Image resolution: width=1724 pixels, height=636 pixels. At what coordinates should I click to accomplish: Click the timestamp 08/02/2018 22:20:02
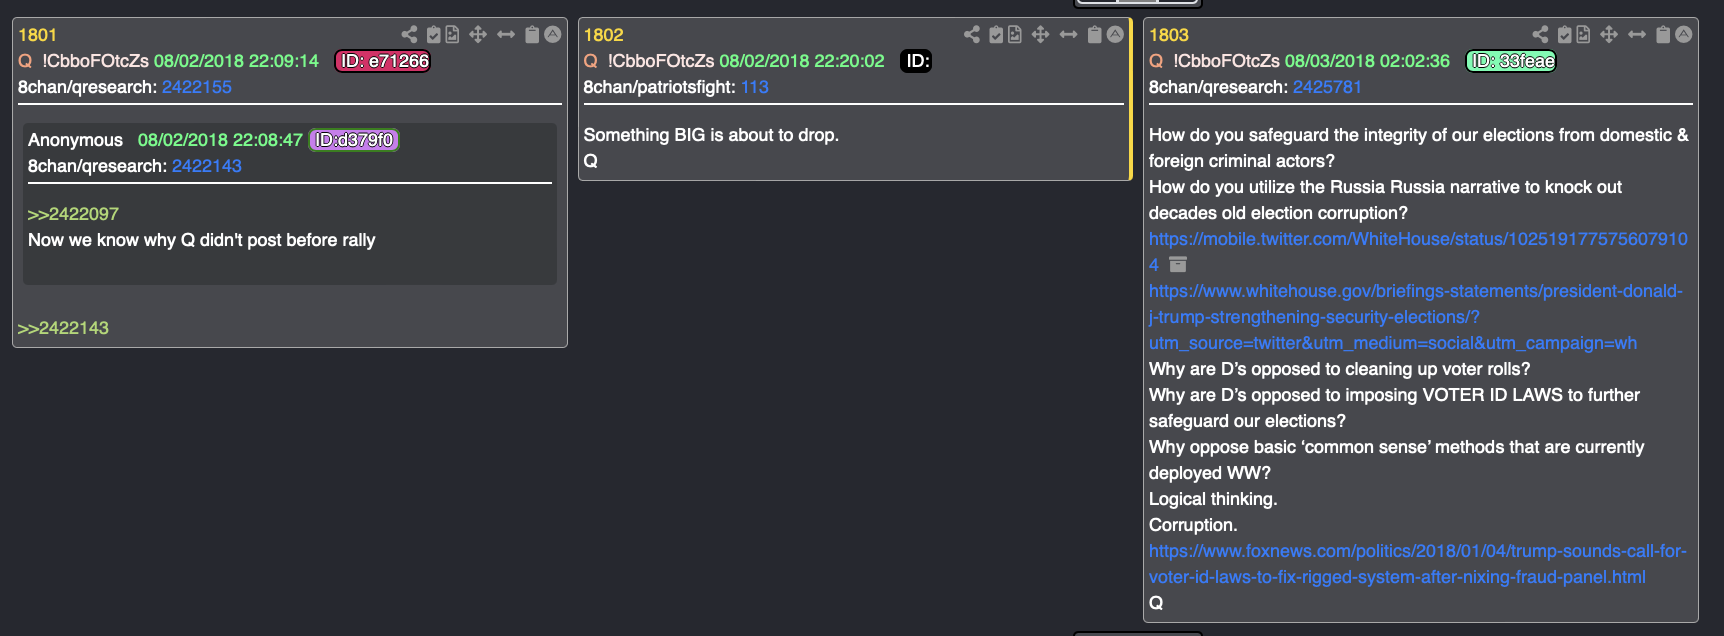(802, 61)
